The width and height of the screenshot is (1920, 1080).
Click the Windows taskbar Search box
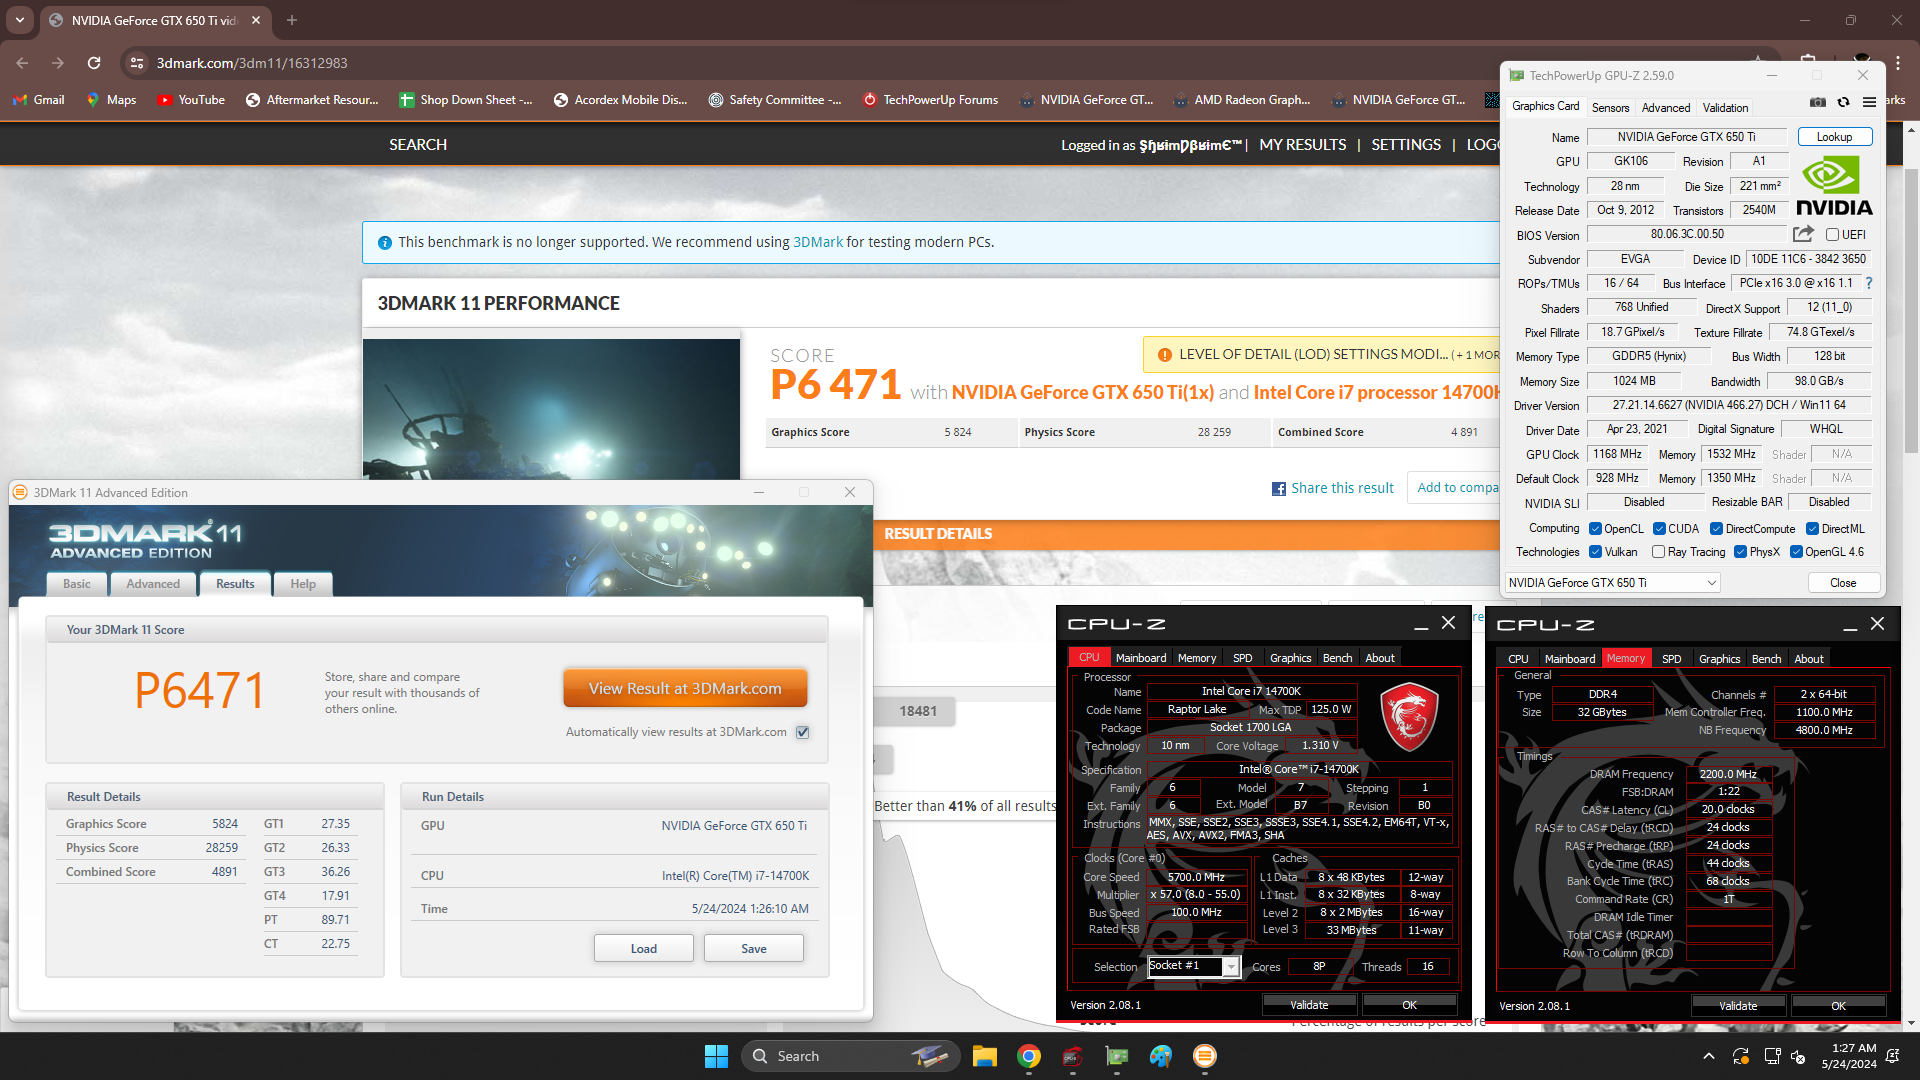pos(850,1056)
